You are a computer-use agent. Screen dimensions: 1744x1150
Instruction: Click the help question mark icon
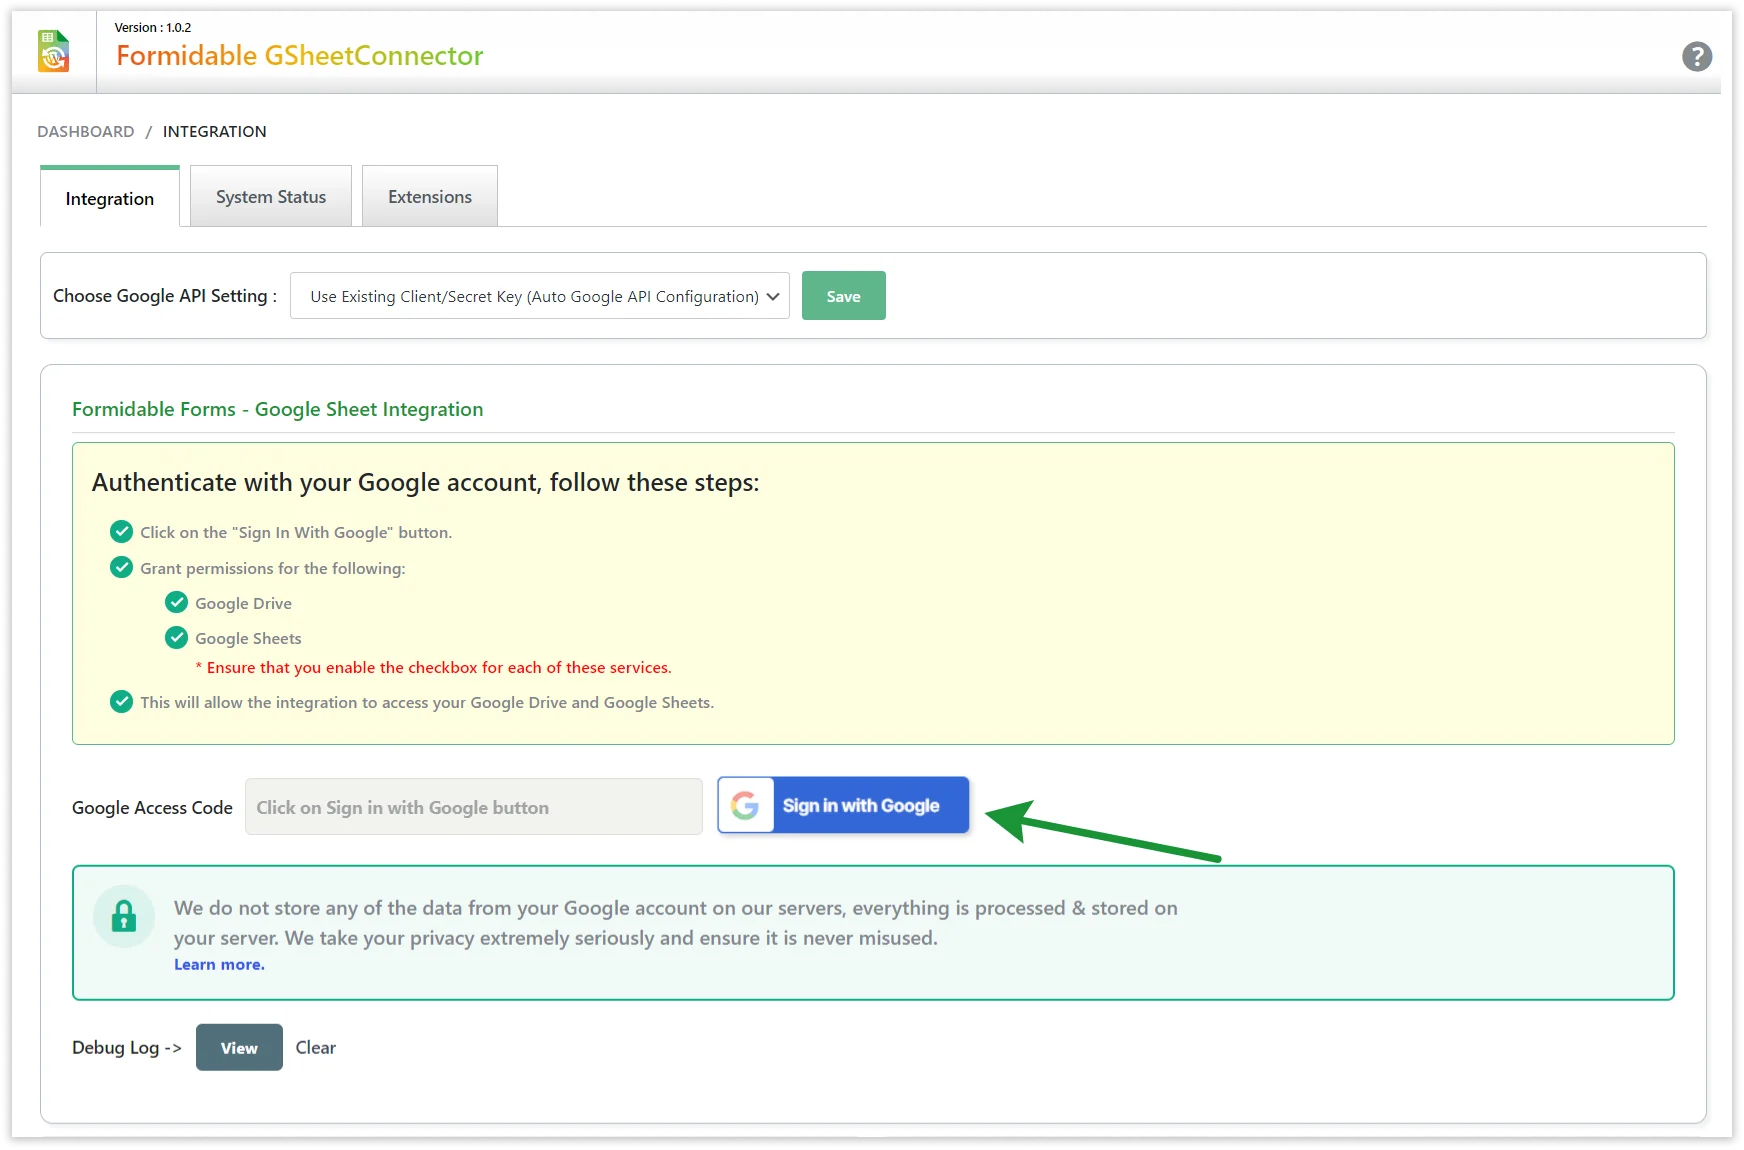tap(1696, 57)
